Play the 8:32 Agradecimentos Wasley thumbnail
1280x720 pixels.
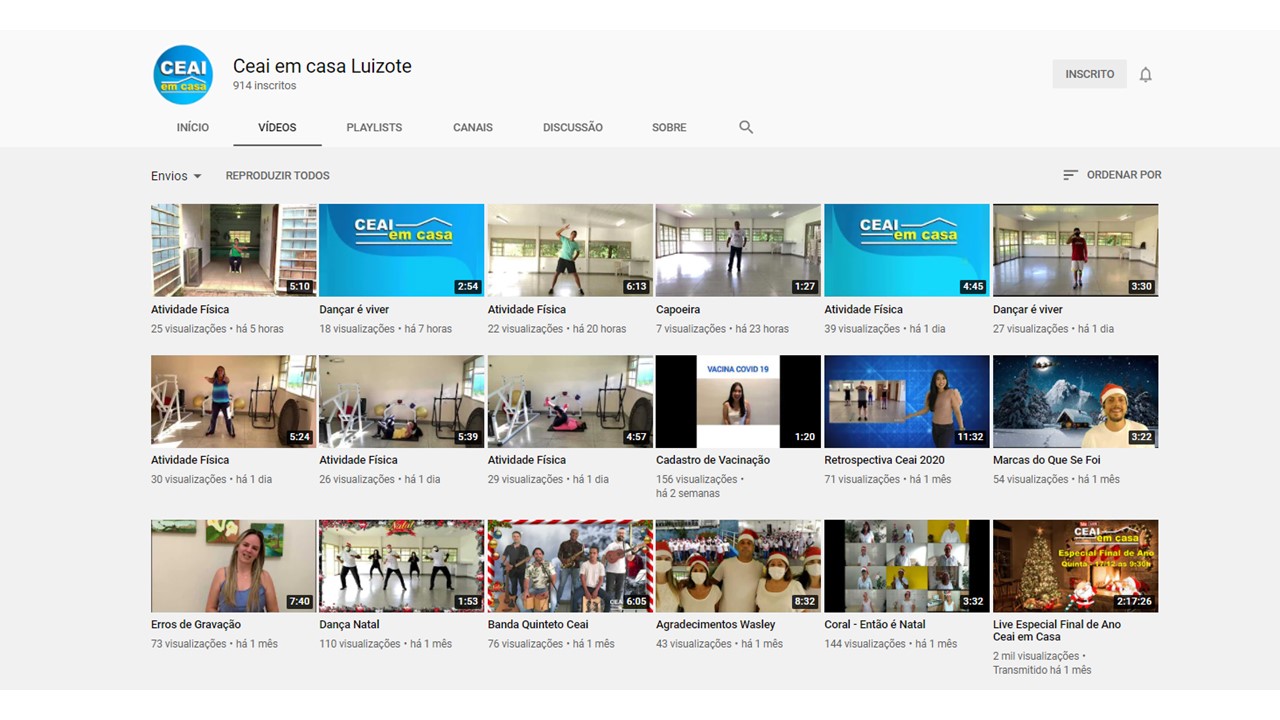738,566
